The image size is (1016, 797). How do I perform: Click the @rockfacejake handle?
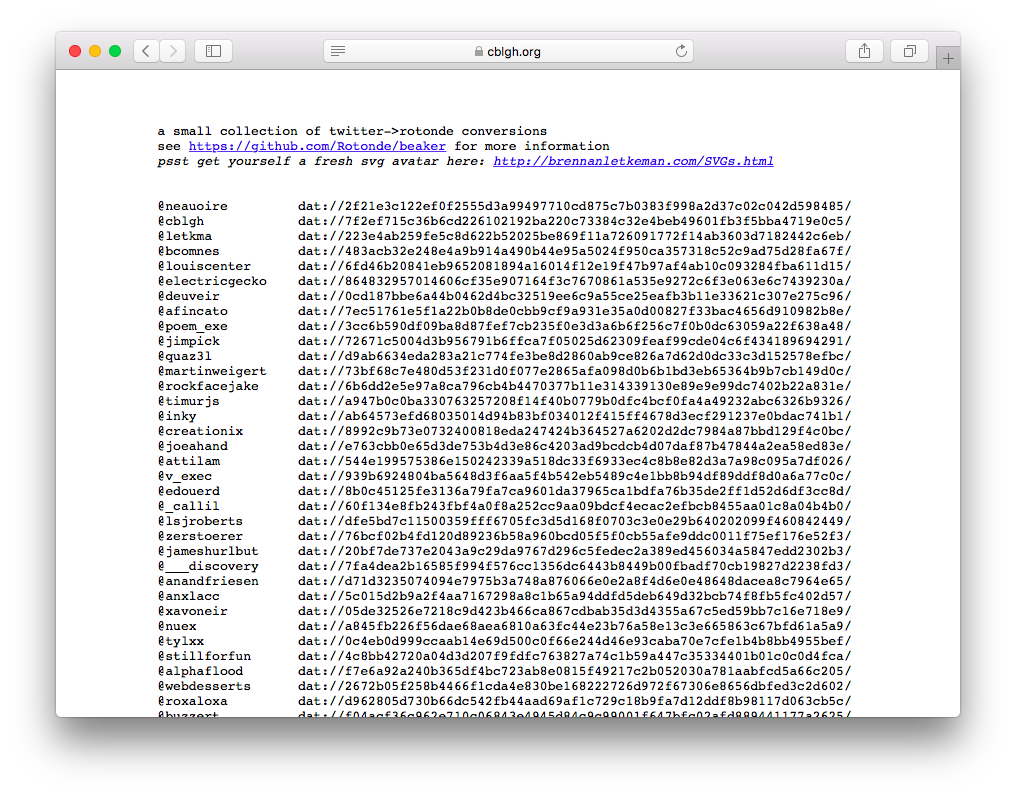209,386
